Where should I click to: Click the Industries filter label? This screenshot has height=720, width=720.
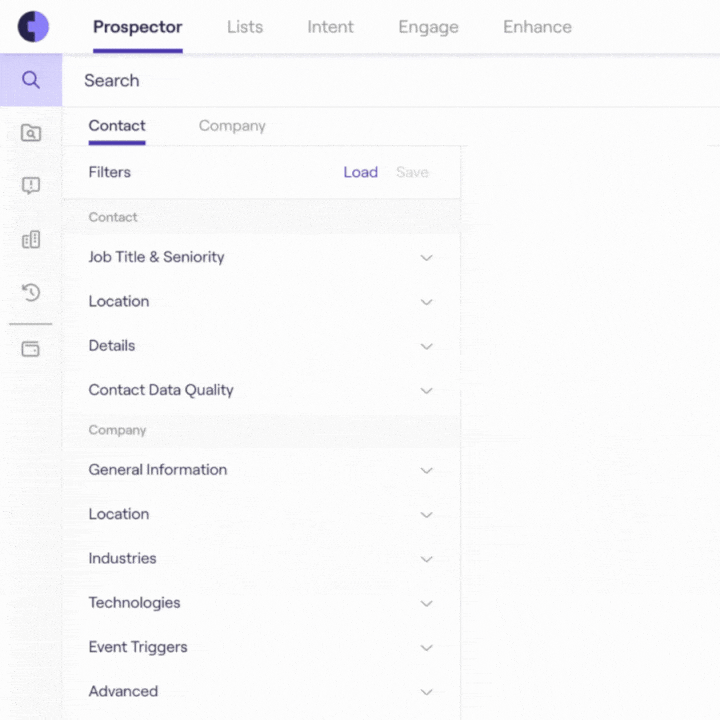coord(123,558)
